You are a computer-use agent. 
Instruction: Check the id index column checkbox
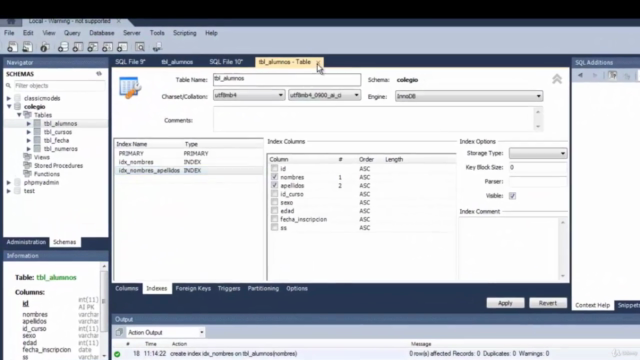tap(274, 168)
